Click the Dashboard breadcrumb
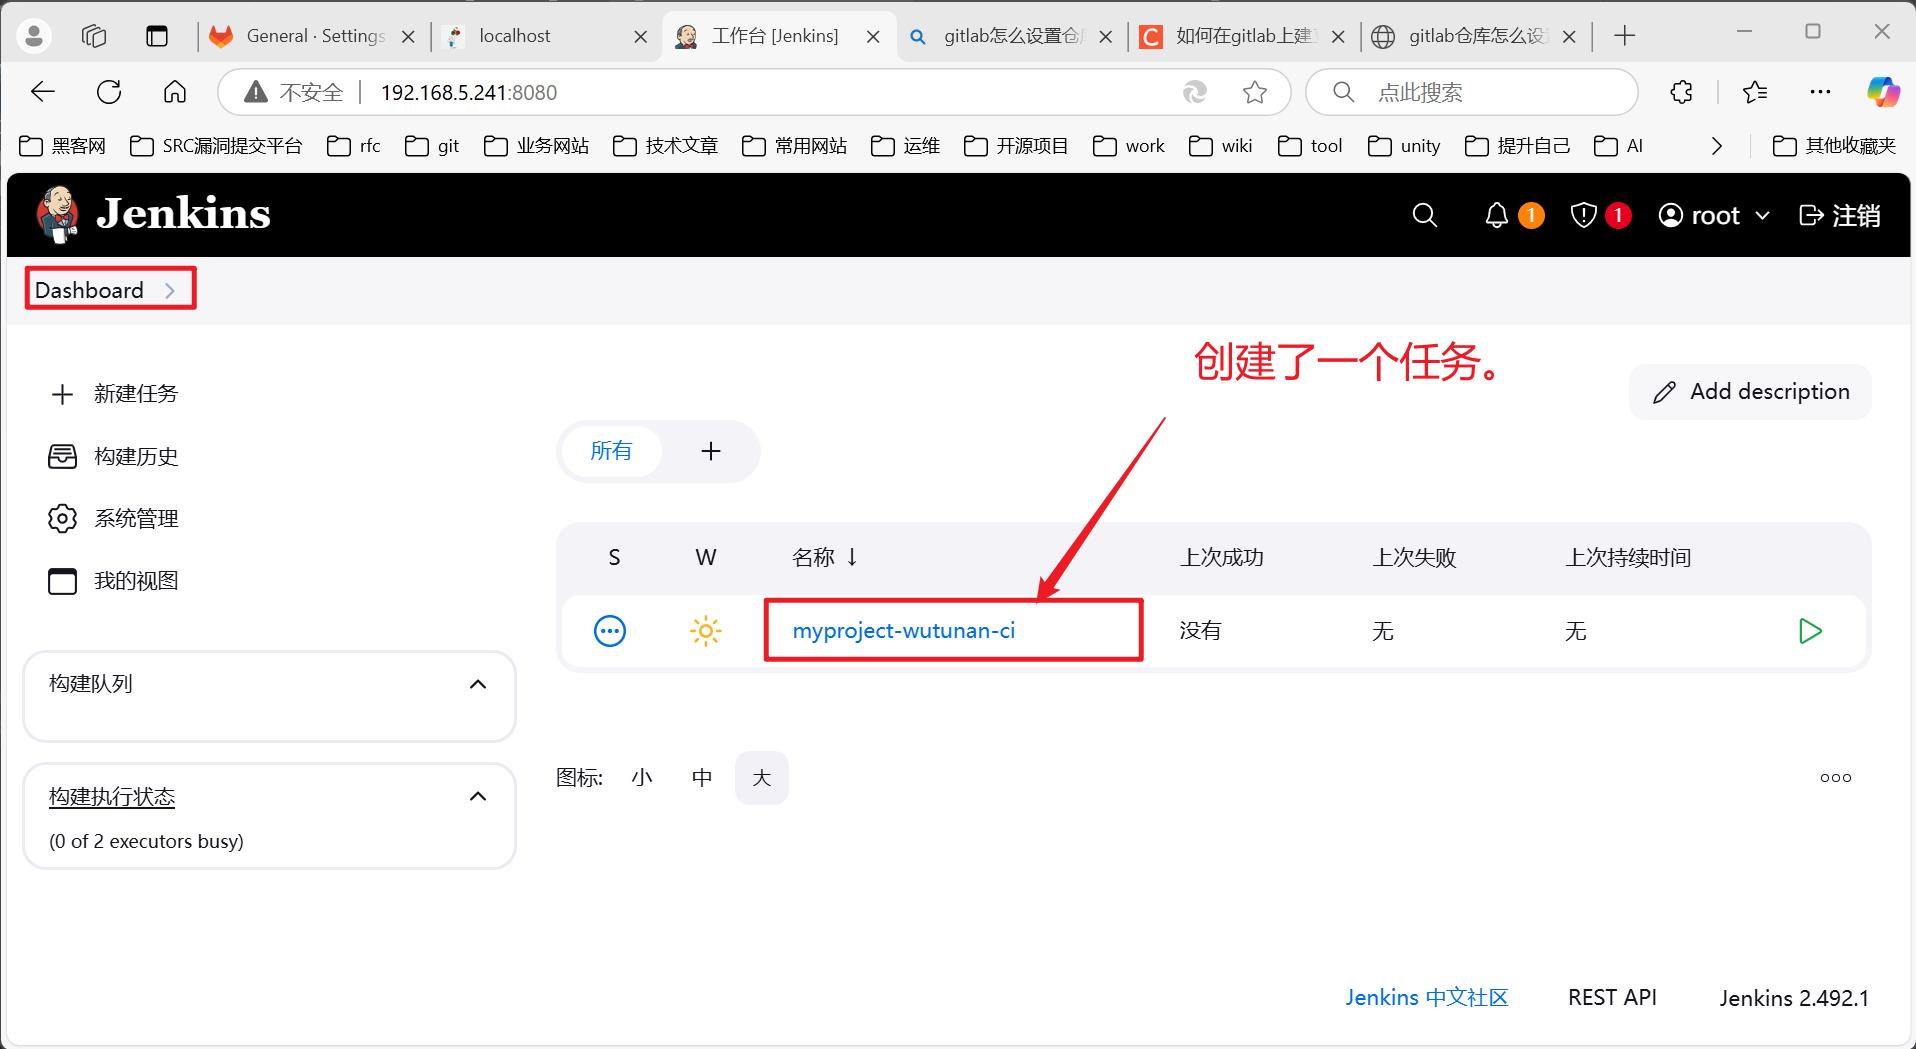 (89, 290)
